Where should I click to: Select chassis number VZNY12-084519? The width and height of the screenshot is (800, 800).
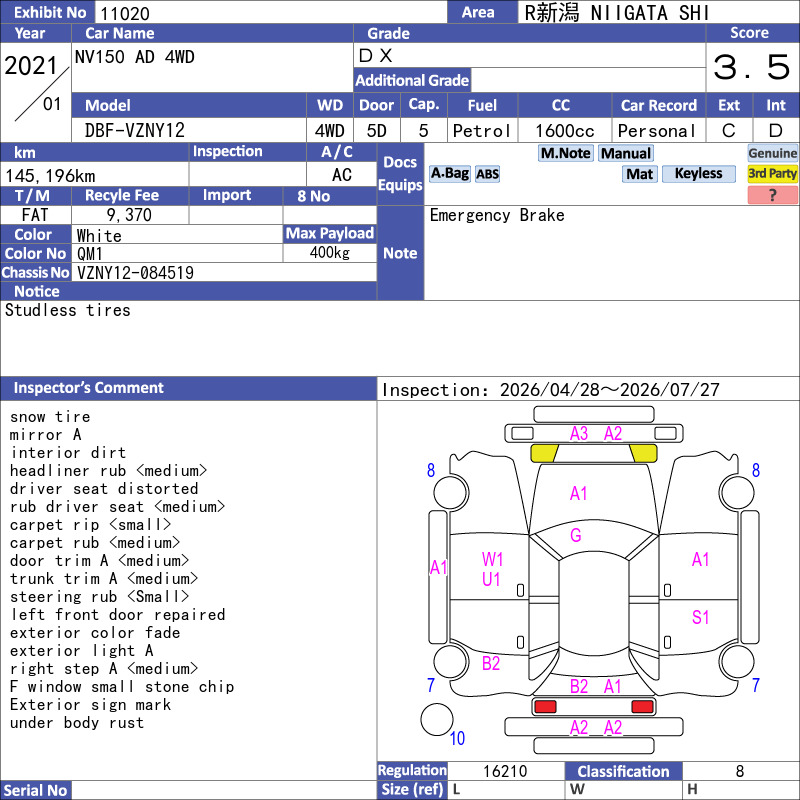click(135, 273)
